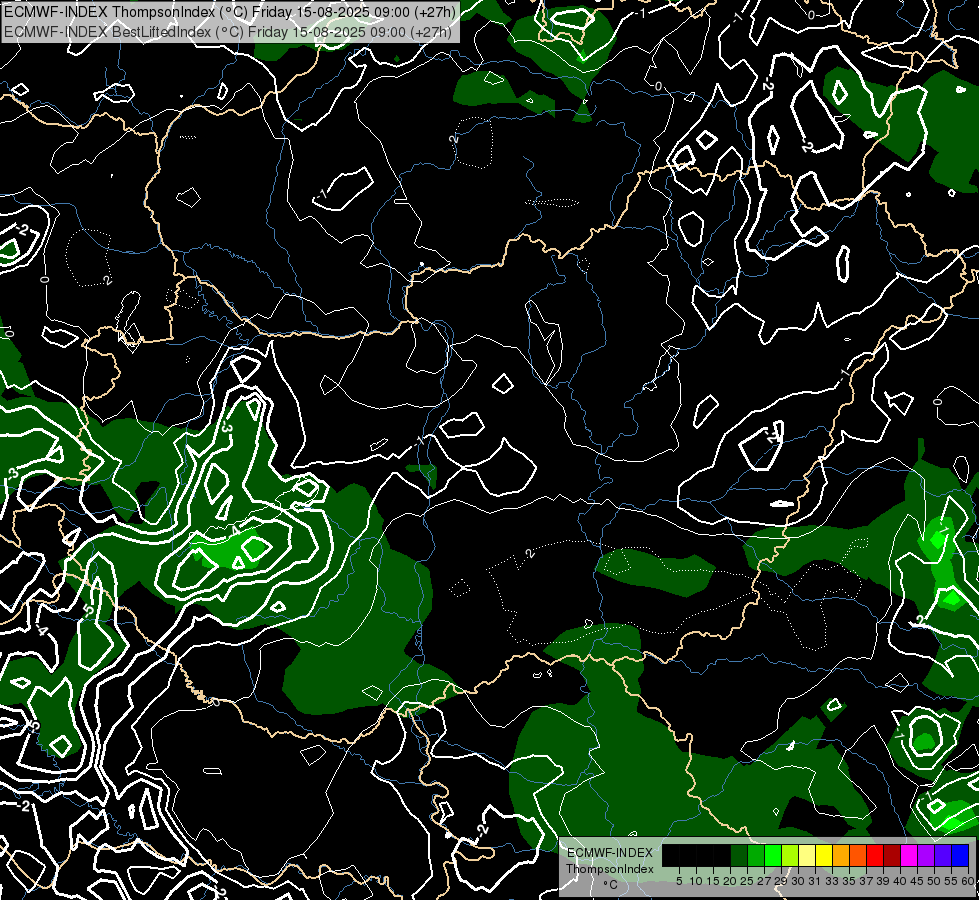Click the BestLiftedIndex title line at top
979x900 pixels.
pyautogui.click(x=227, y=31)
